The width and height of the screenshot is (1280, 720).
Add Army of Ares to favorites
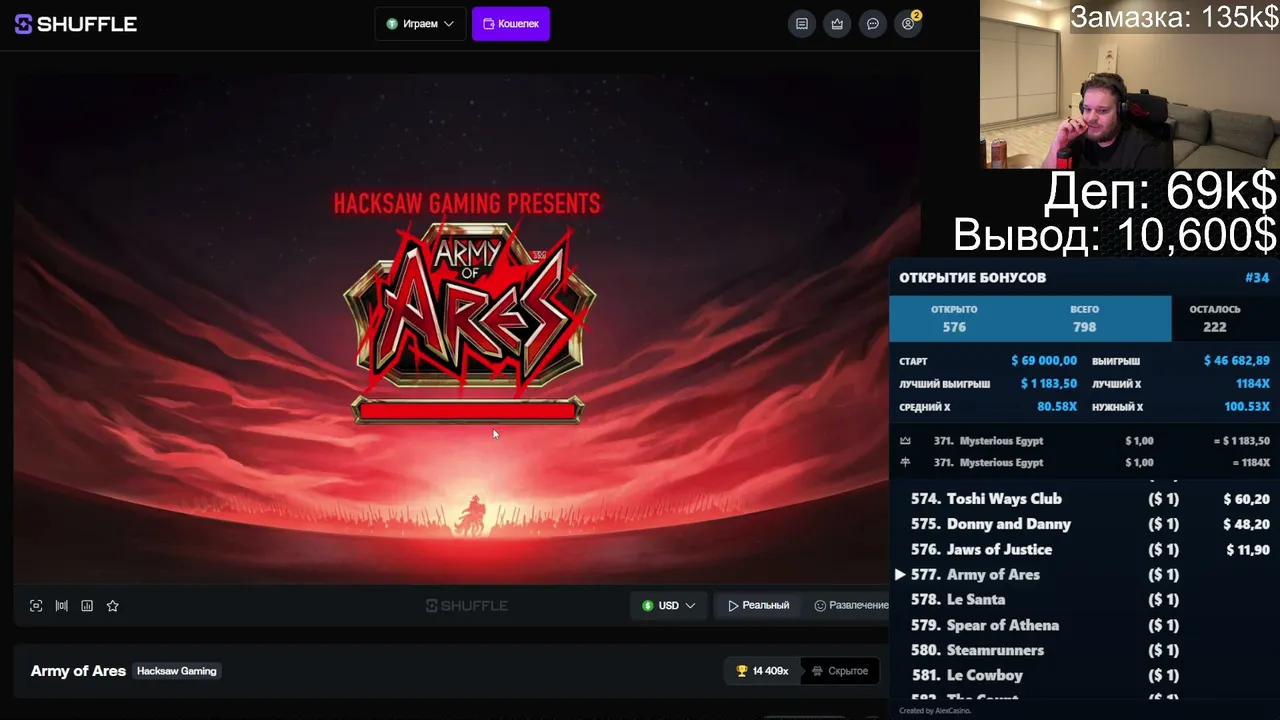click(113, 605)
